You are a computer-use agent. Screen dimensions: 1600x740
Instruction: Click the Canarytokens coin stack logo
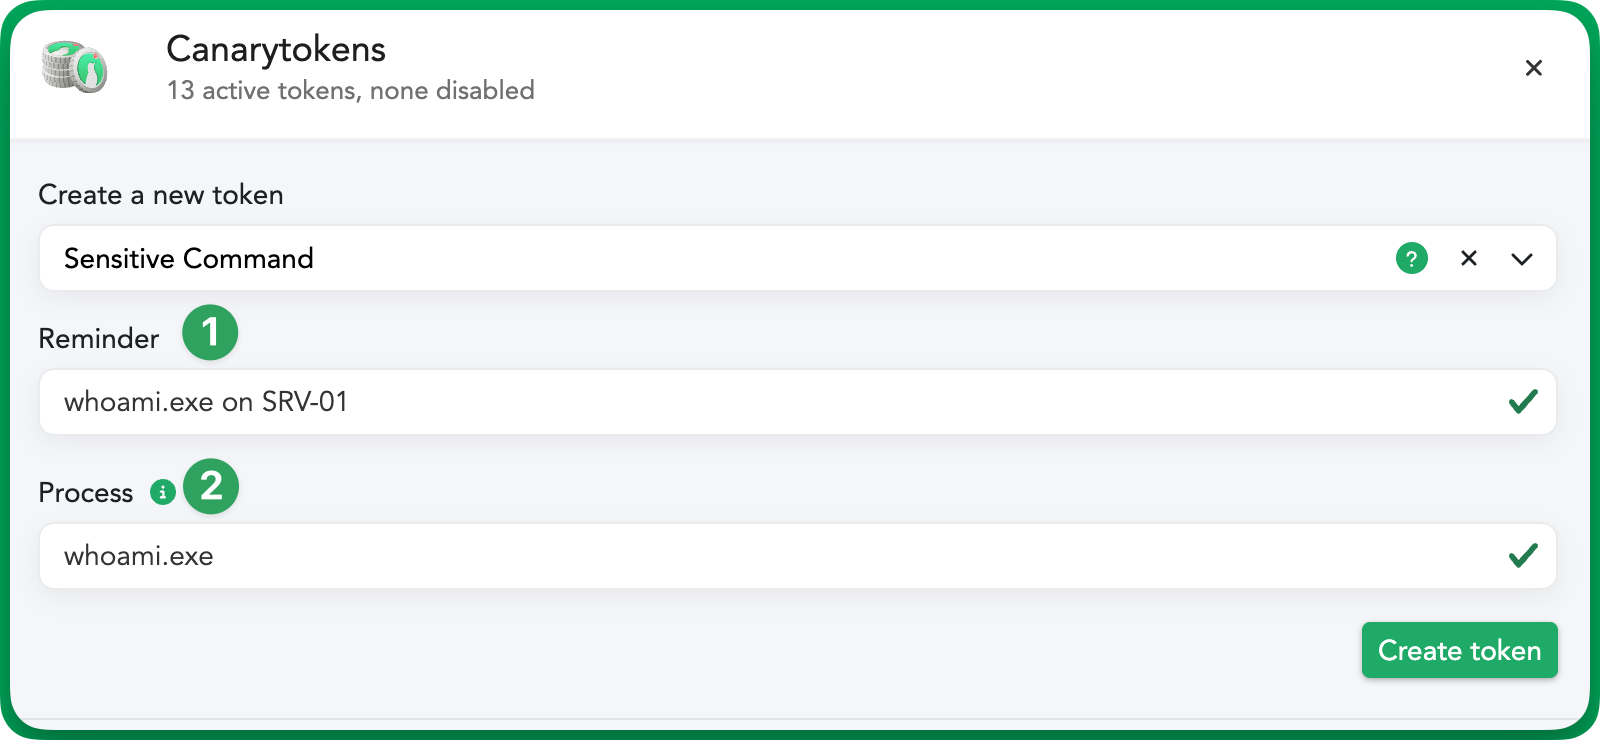pyautogui.click(x=75, y=67)
